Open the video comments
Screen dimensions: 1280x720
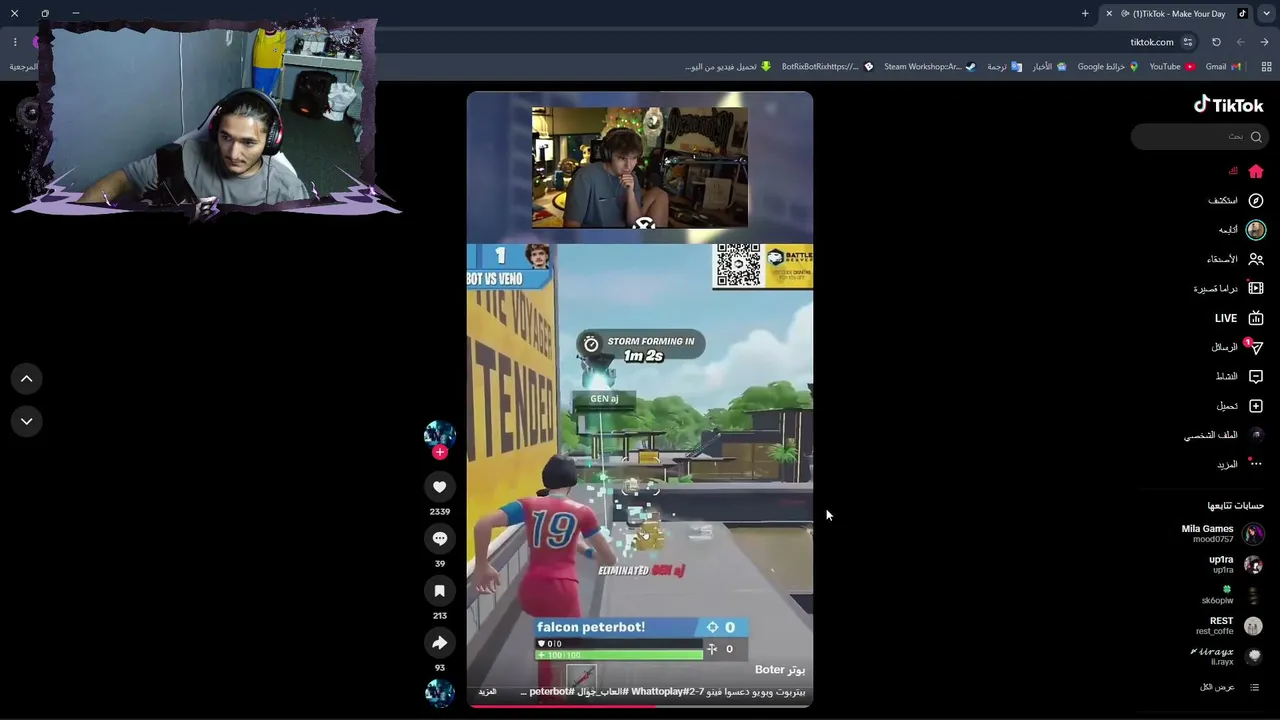pyautogui.click(x=439, y=538)
